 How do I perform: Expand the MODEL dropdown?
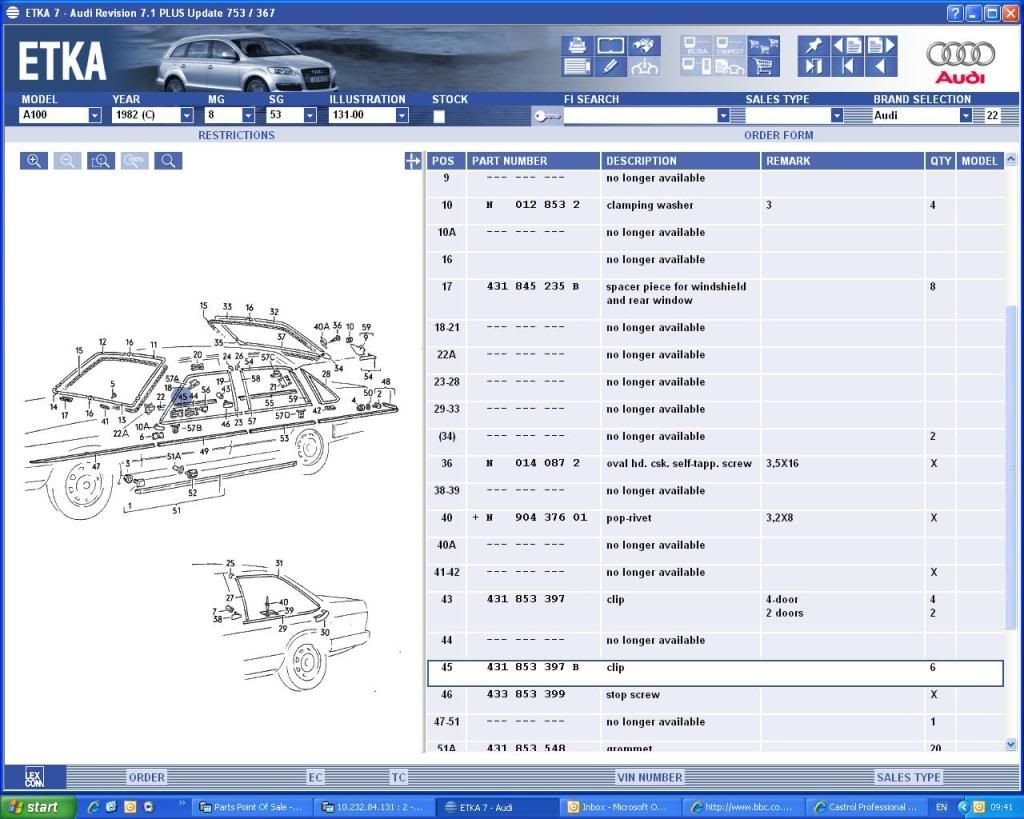(95, 116)
